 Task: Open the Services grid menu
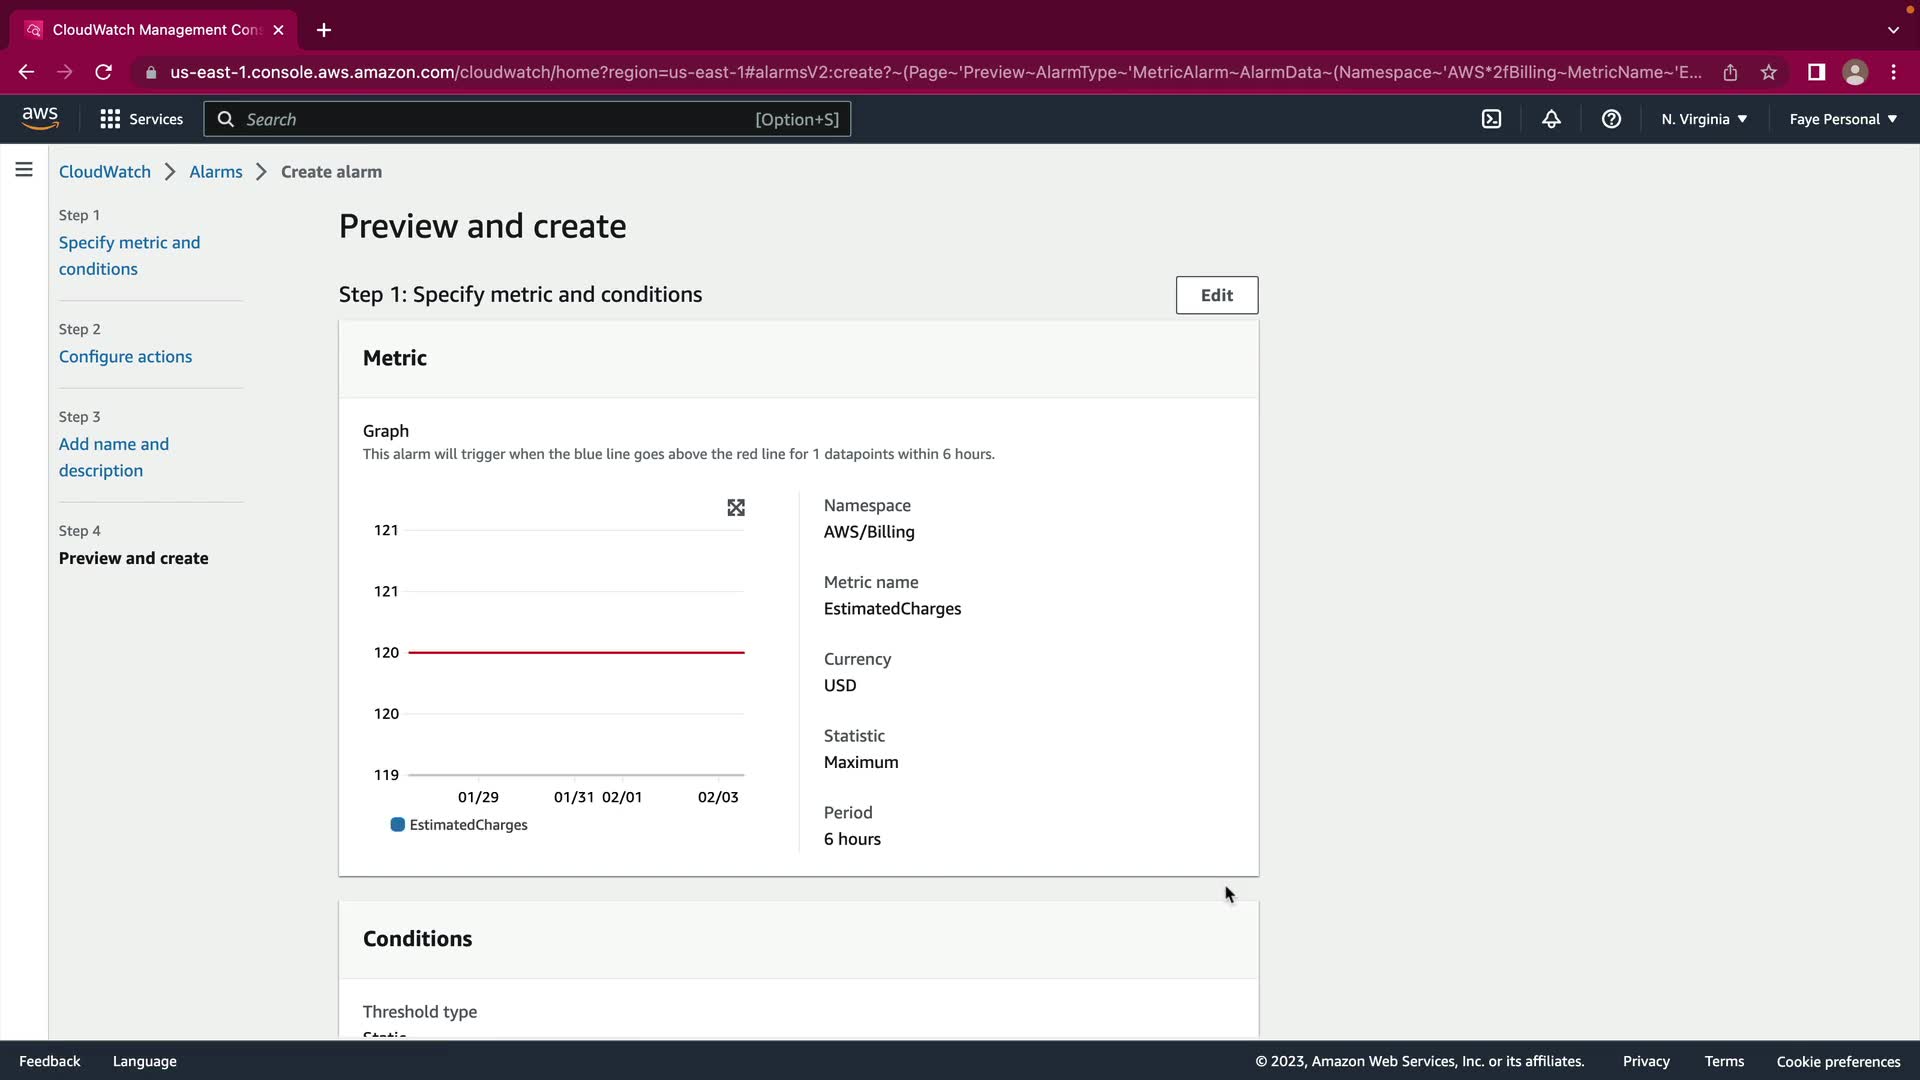pyautogui.click(x=141, y=119)
